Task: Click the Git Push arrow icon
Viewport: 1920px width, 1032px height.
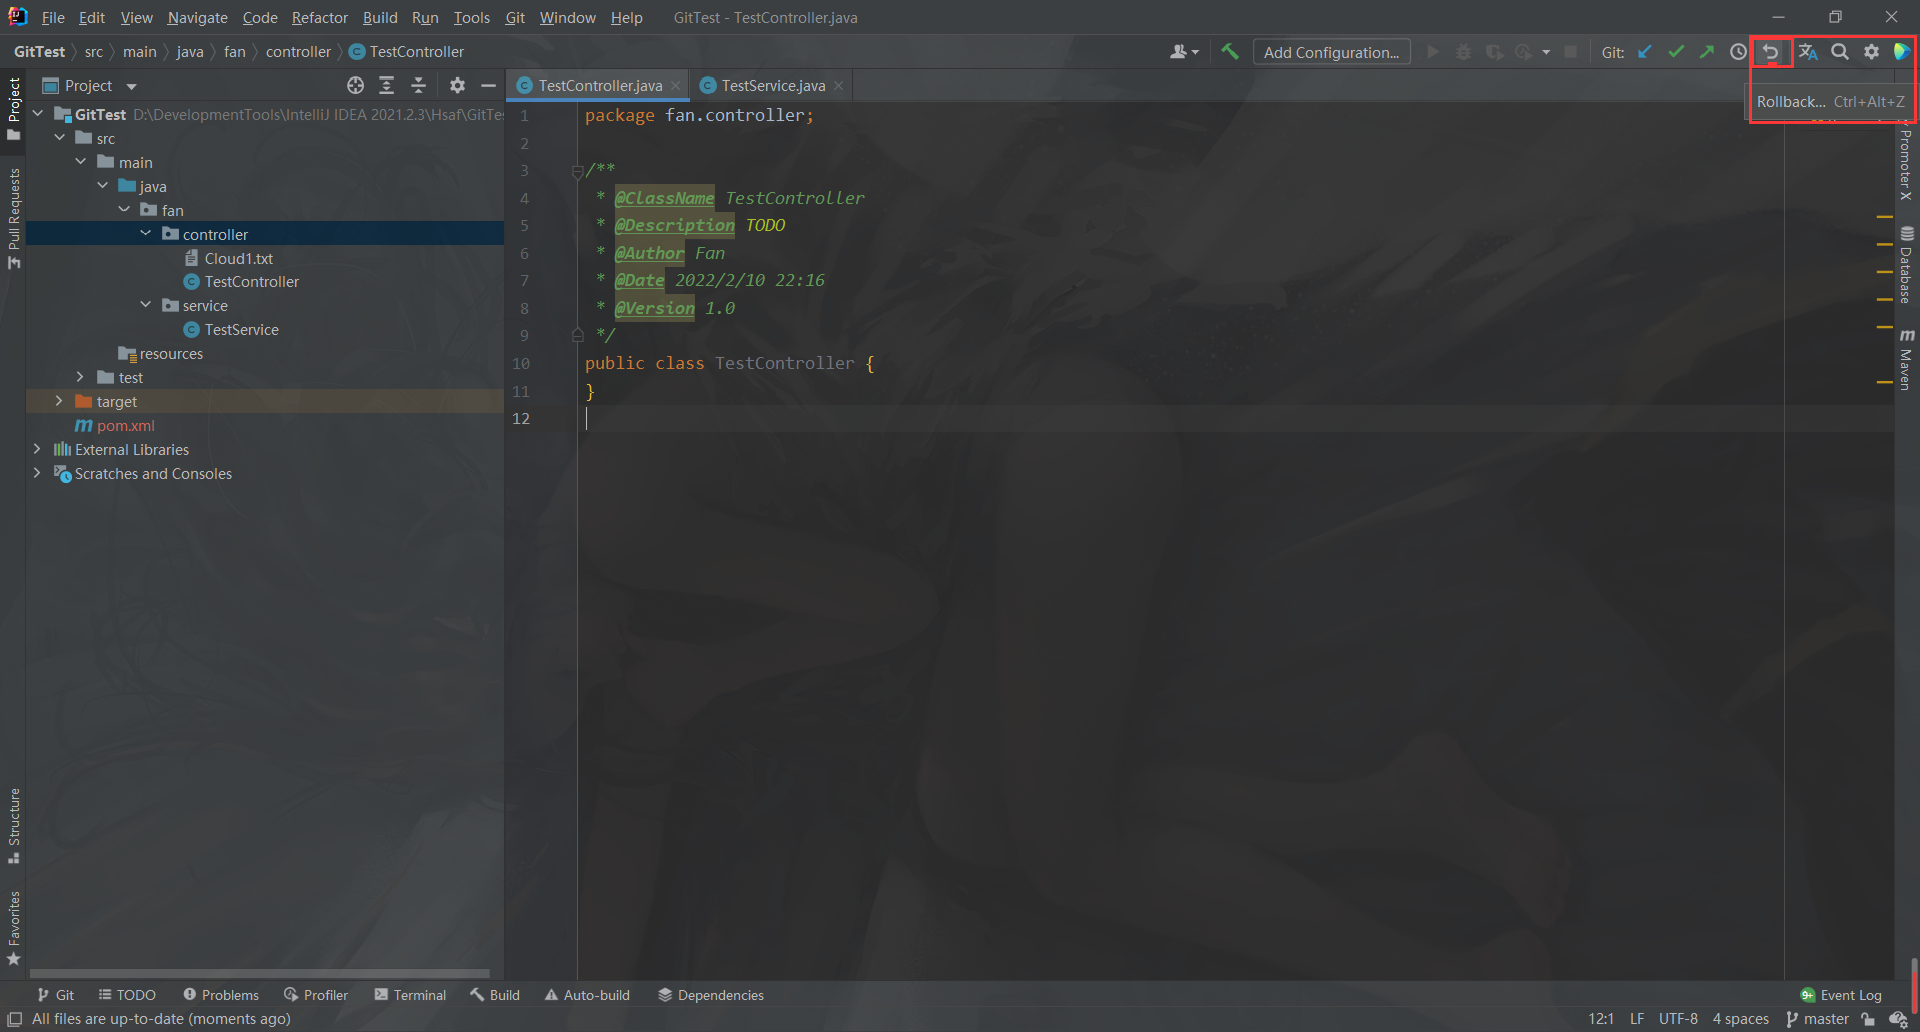Action: [1707, 52]
